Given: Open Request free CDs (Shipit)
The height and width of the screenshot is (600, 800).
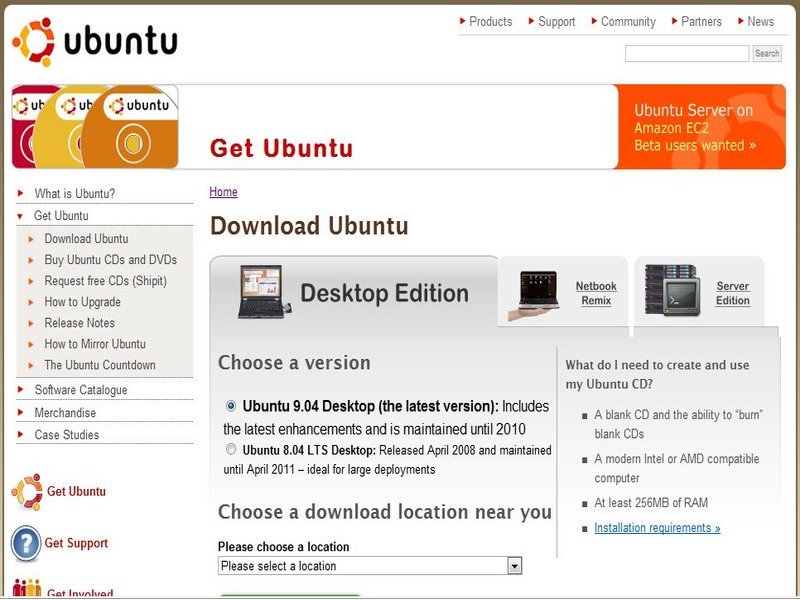Looking at the screenshot, I should click(x=106, y=281).
